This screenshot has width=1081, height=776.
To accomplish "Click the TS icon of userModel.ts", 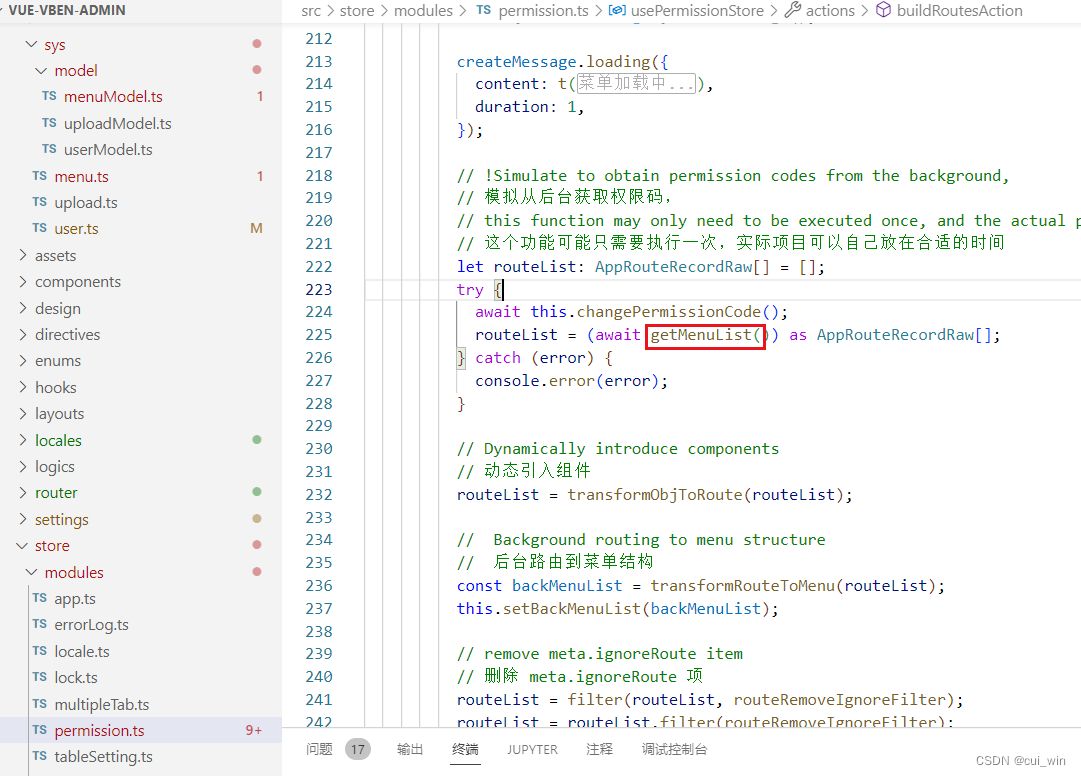I will click(49, 150).
